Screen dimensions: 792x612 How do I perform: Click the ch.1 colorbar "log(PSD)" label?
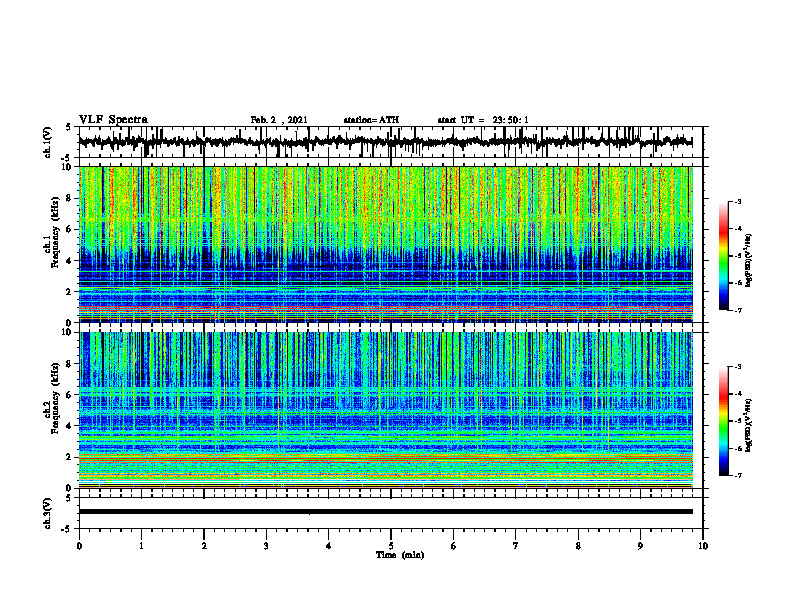tap(749, 261)
